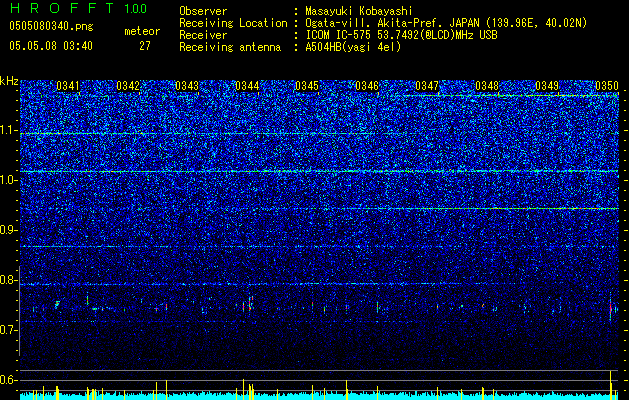Viewport: 629px width, 400px height.
Task: Click the 0349 time marker
Action: pyautogui.click(x=547, y=86)
